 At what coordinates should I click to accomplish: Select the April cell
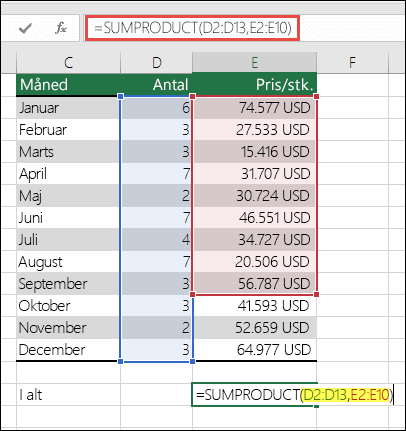68,174
